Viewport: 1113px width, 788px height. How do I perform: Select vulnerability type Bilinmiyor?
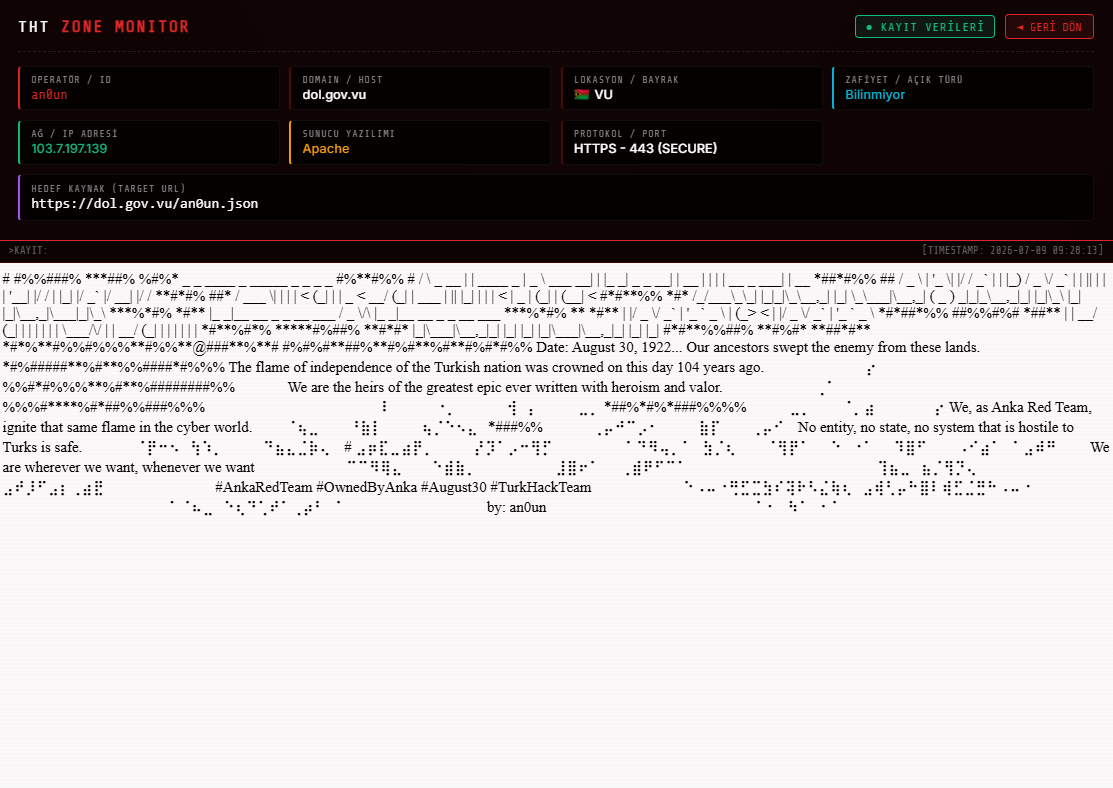tap(874, 95)
